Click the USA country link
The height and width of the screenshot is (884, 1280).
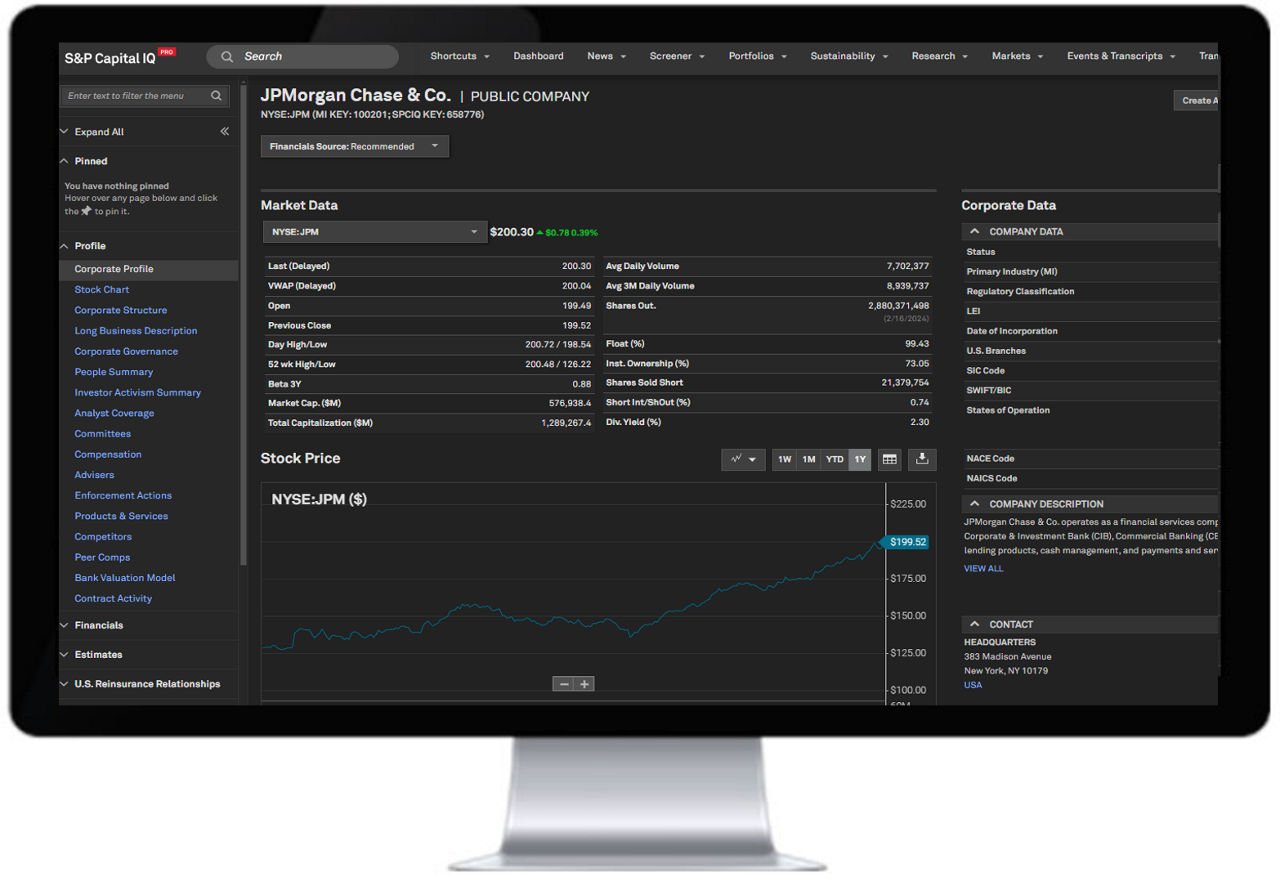click(973, 685)
